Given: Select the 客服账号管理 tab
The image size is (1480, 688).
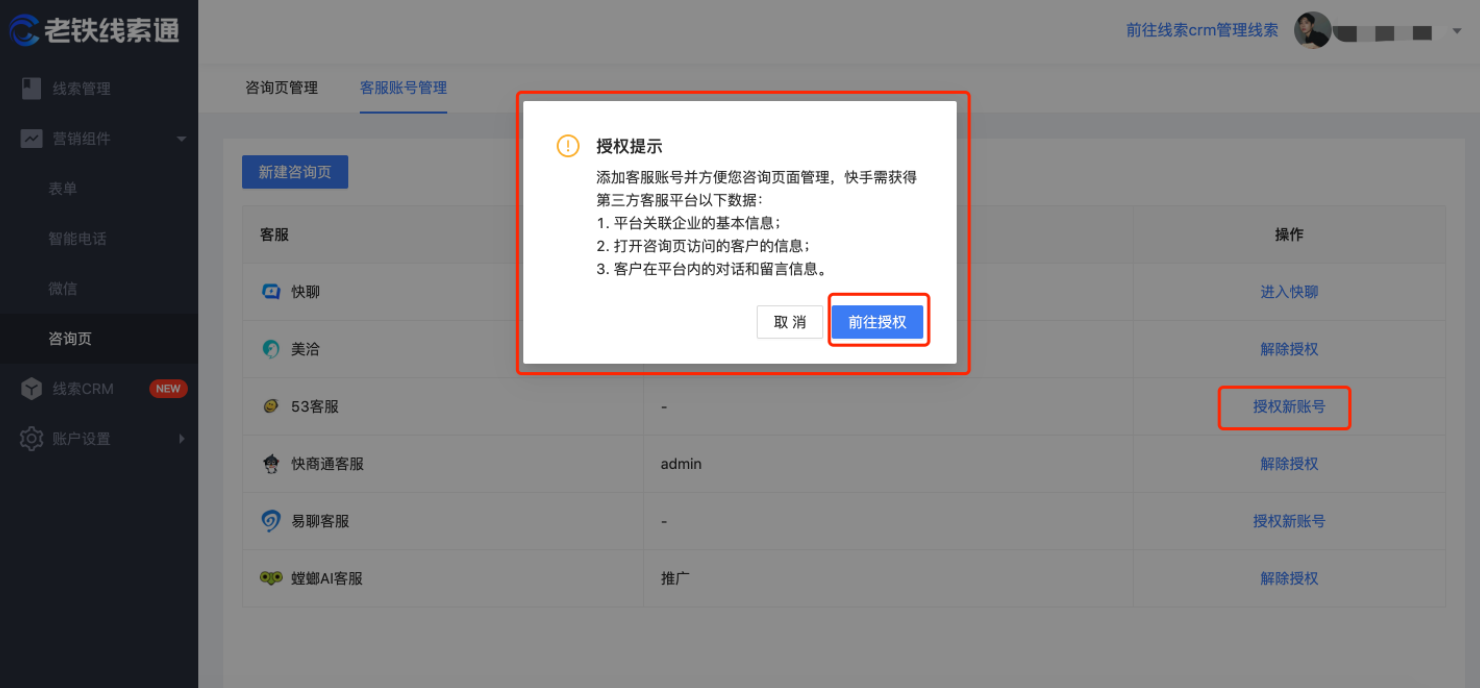Looking at the screenshot, I should click(x=403, y=88).
